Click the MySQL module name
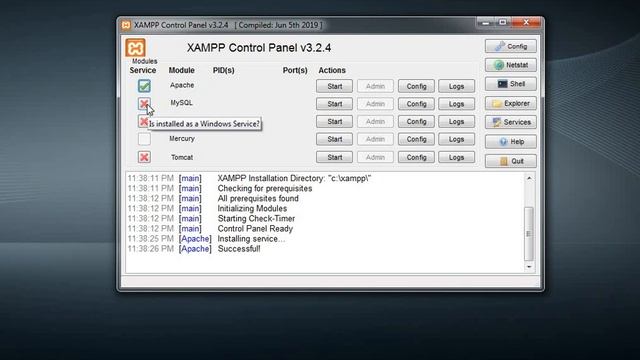 (182, 103)
